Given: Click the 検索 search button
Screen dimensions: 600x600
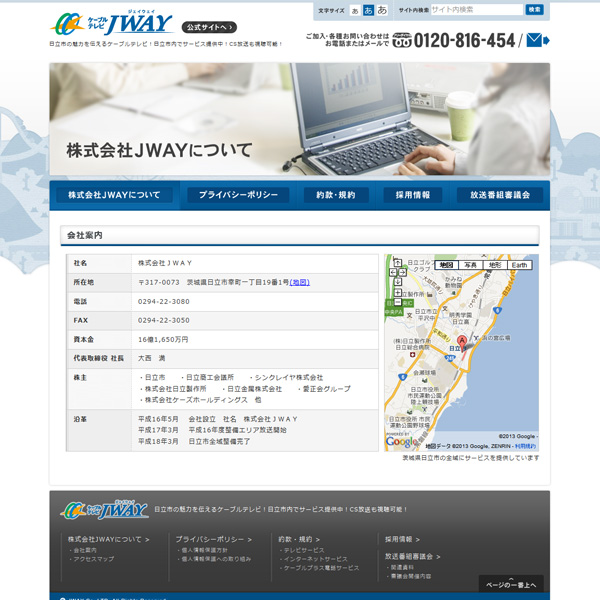Looking at the screenshot, I should click(x=534, y=10).
